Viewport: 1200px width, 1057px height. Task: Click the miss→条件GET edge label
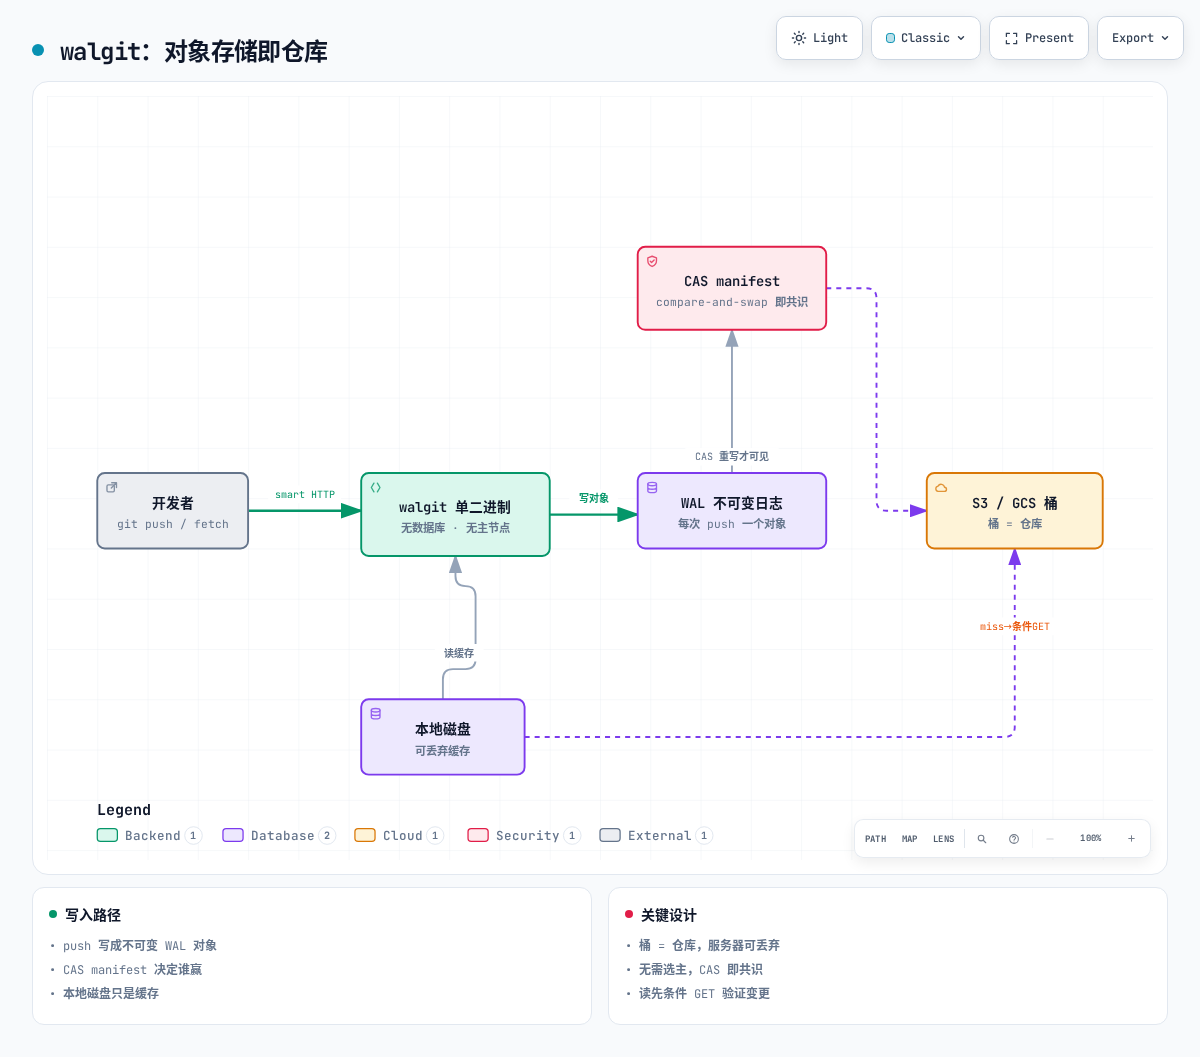pos(1015,627)
